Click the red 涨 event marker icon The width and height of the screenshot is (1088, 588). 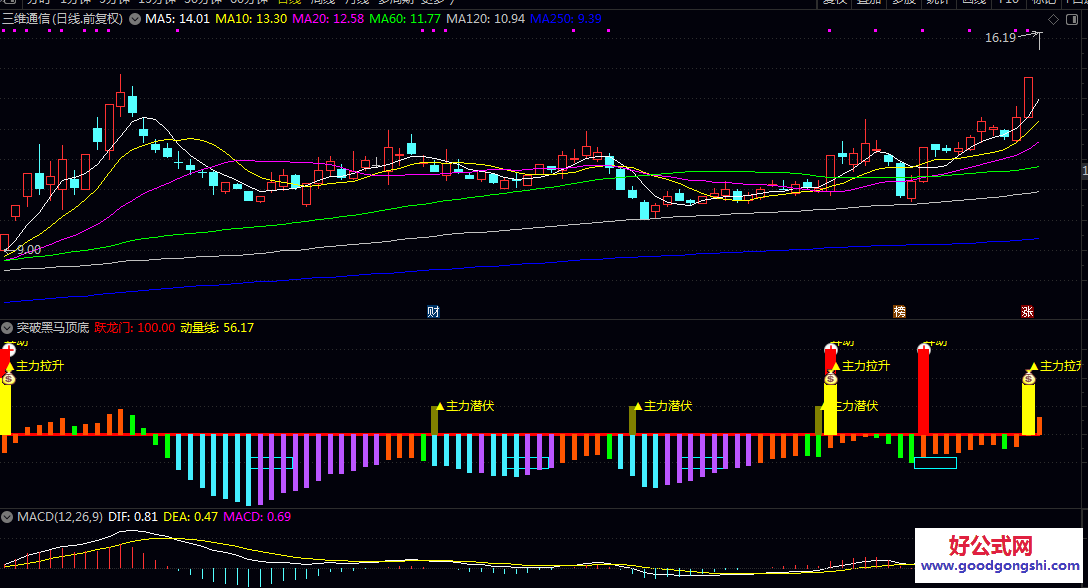[x=1027, y=311]
